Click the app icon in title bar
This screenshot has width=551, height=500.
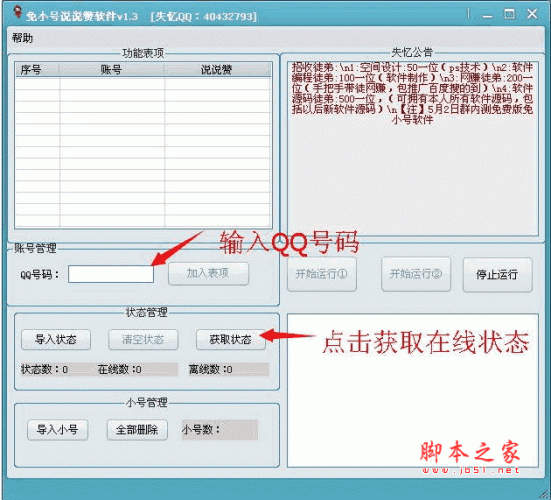[17, 13]
